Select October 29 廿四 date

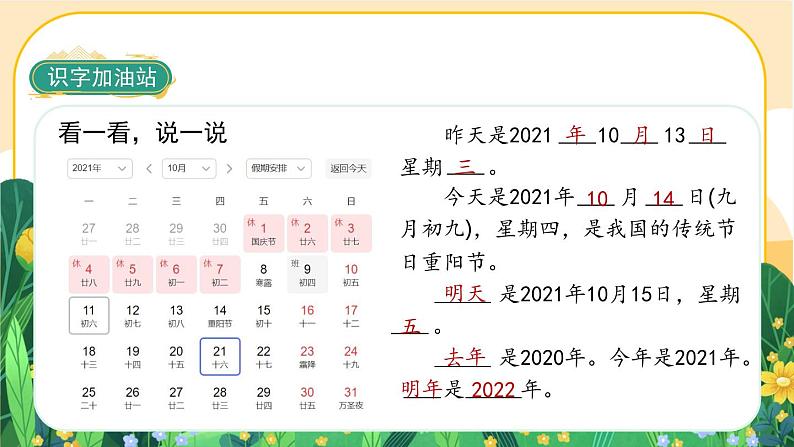point(263,397)
